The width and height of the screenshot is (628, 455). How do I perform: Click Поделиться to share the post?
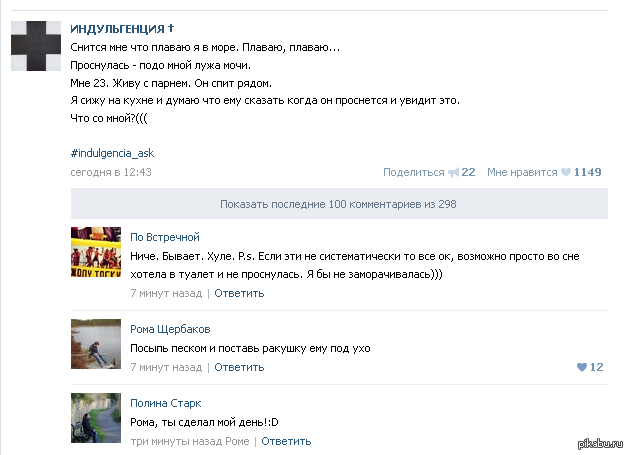click(x=414, y=172)
